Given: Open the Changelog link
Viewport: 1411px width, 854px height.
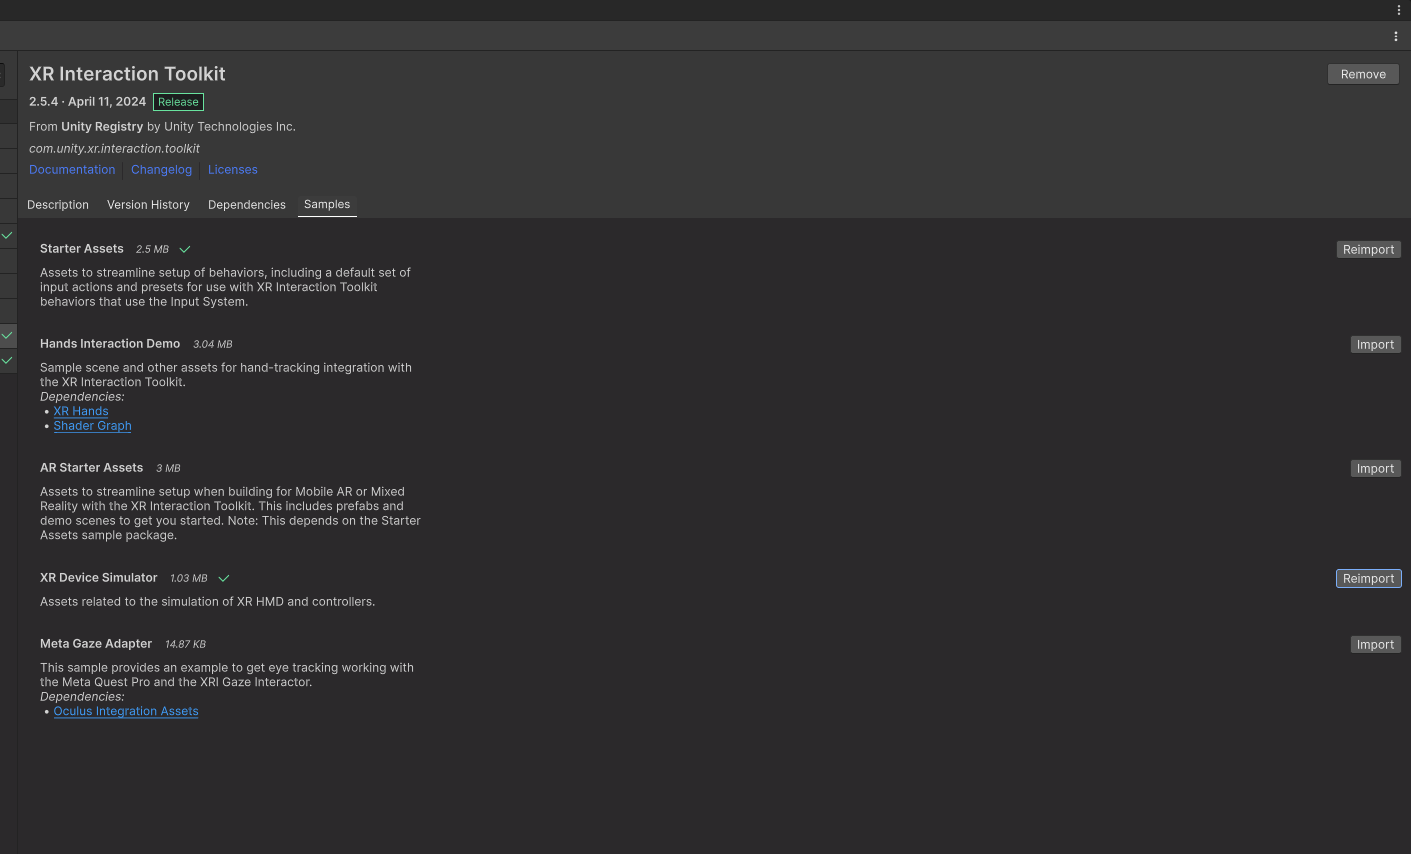Looking at the screenshot, I should pyautogui.click(x=161, y=170).
